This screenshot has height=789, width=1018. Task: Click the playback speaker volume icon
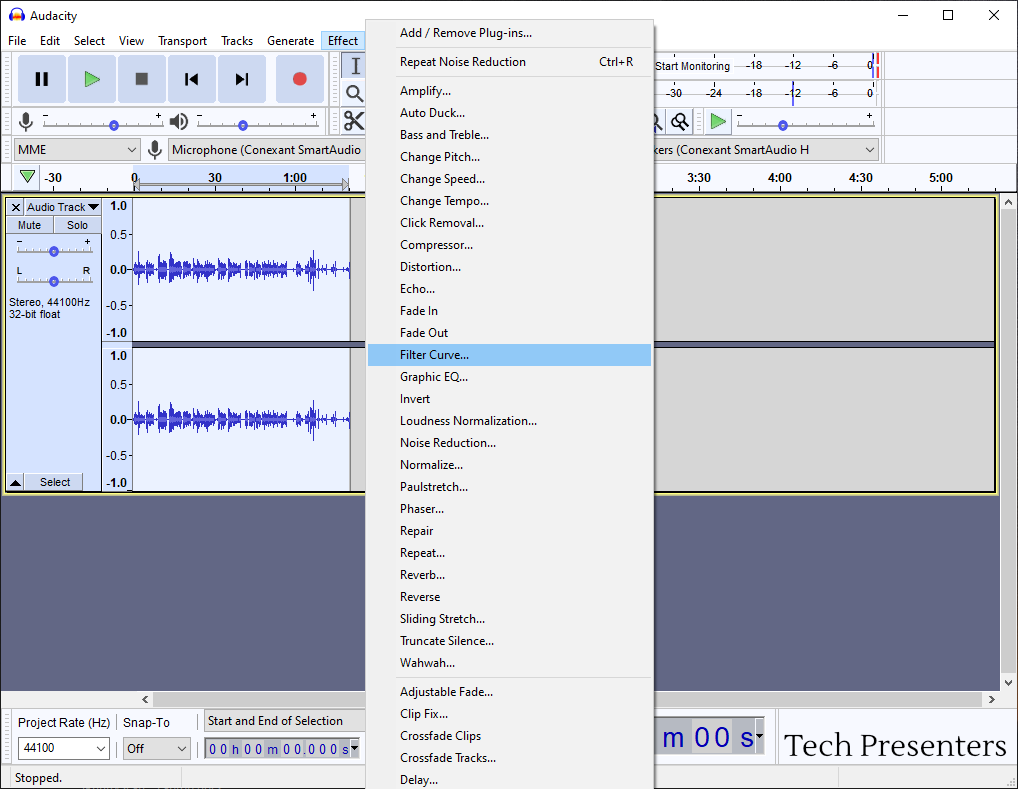[179, 121]
